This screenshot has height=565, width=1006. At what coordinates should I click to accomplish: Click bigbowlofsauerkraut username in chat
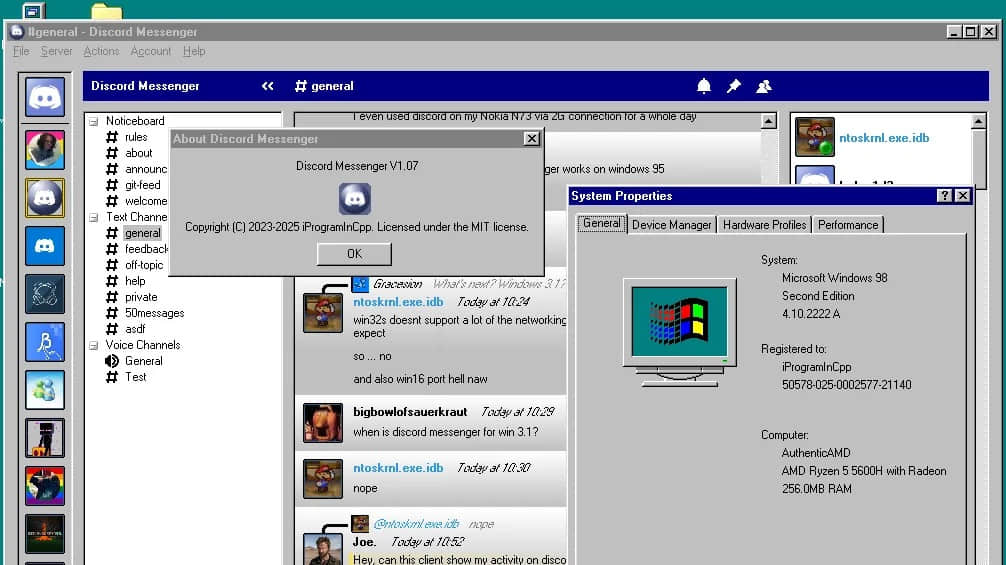pyautogui.click(x=410, y=412)
